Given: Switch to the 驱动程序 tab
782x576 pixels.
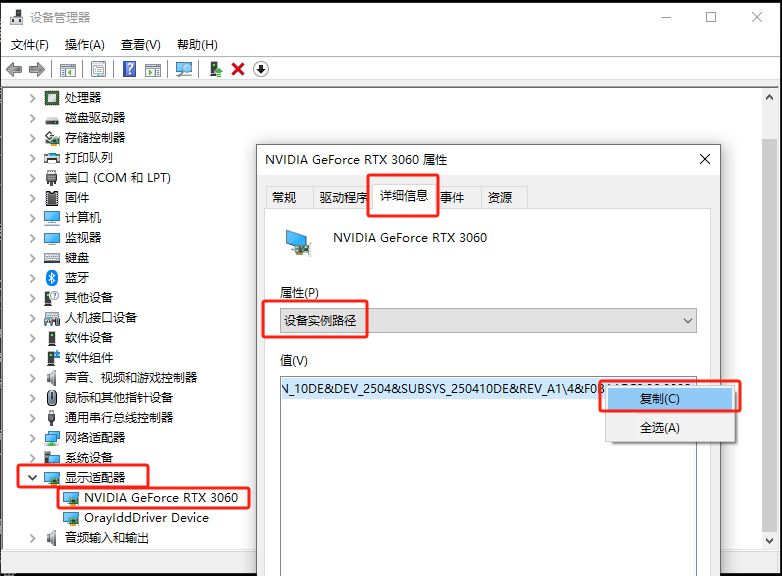Looking at the screenshot, I should (343, 198).
